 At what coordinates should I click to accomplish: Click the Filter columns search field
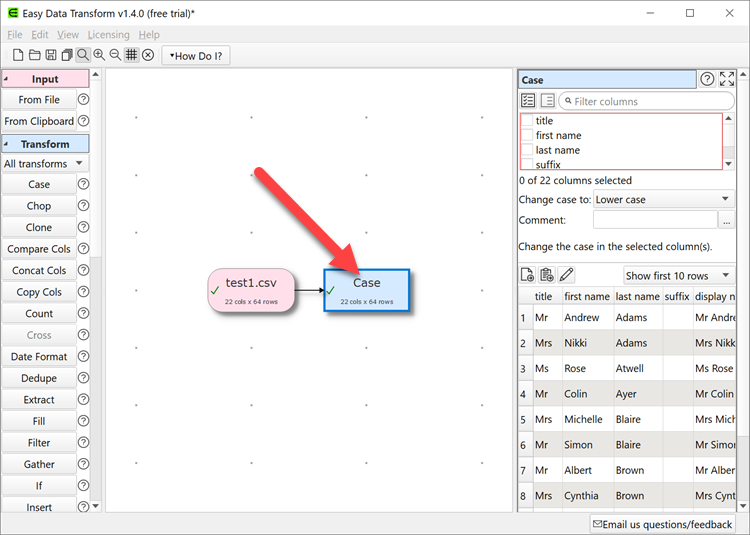tap(650, 101)
